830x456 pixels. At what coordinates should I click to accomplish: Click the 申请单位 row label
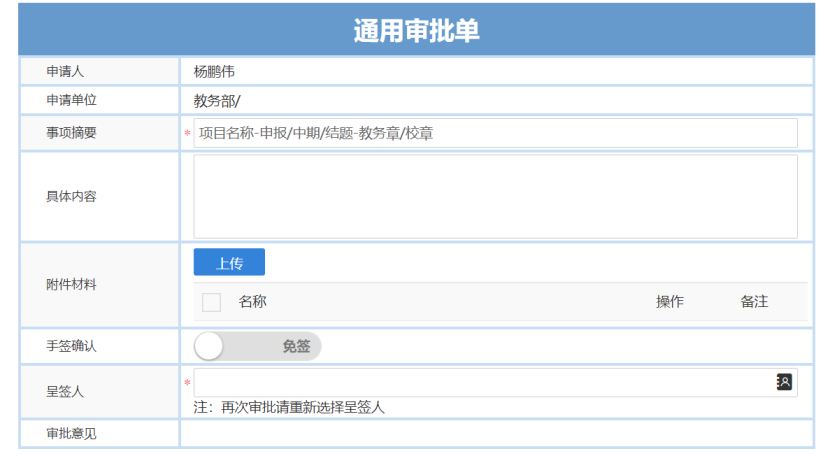(71, 101)
